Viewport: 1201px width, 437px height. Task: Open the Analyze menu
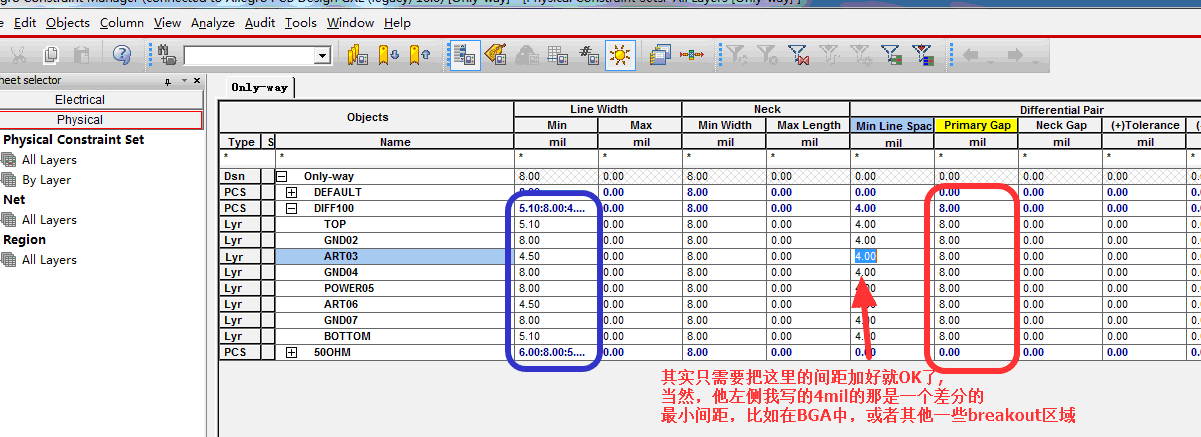click(x=212, y=22)
